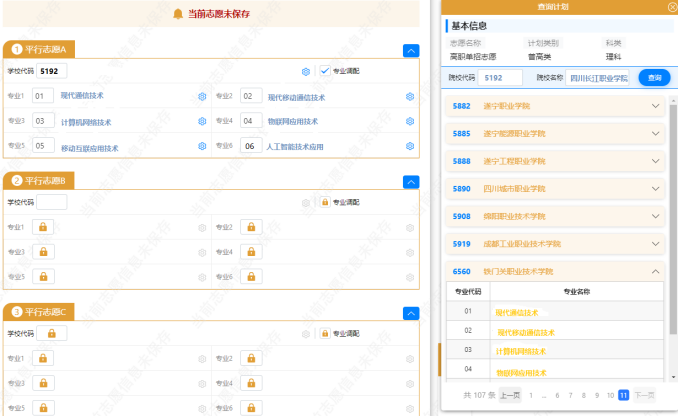Click lock icon for 专业1 in 平行志愿B
Image resolution: width=679 pixels, height=416 pixels.
pos(43,227)
